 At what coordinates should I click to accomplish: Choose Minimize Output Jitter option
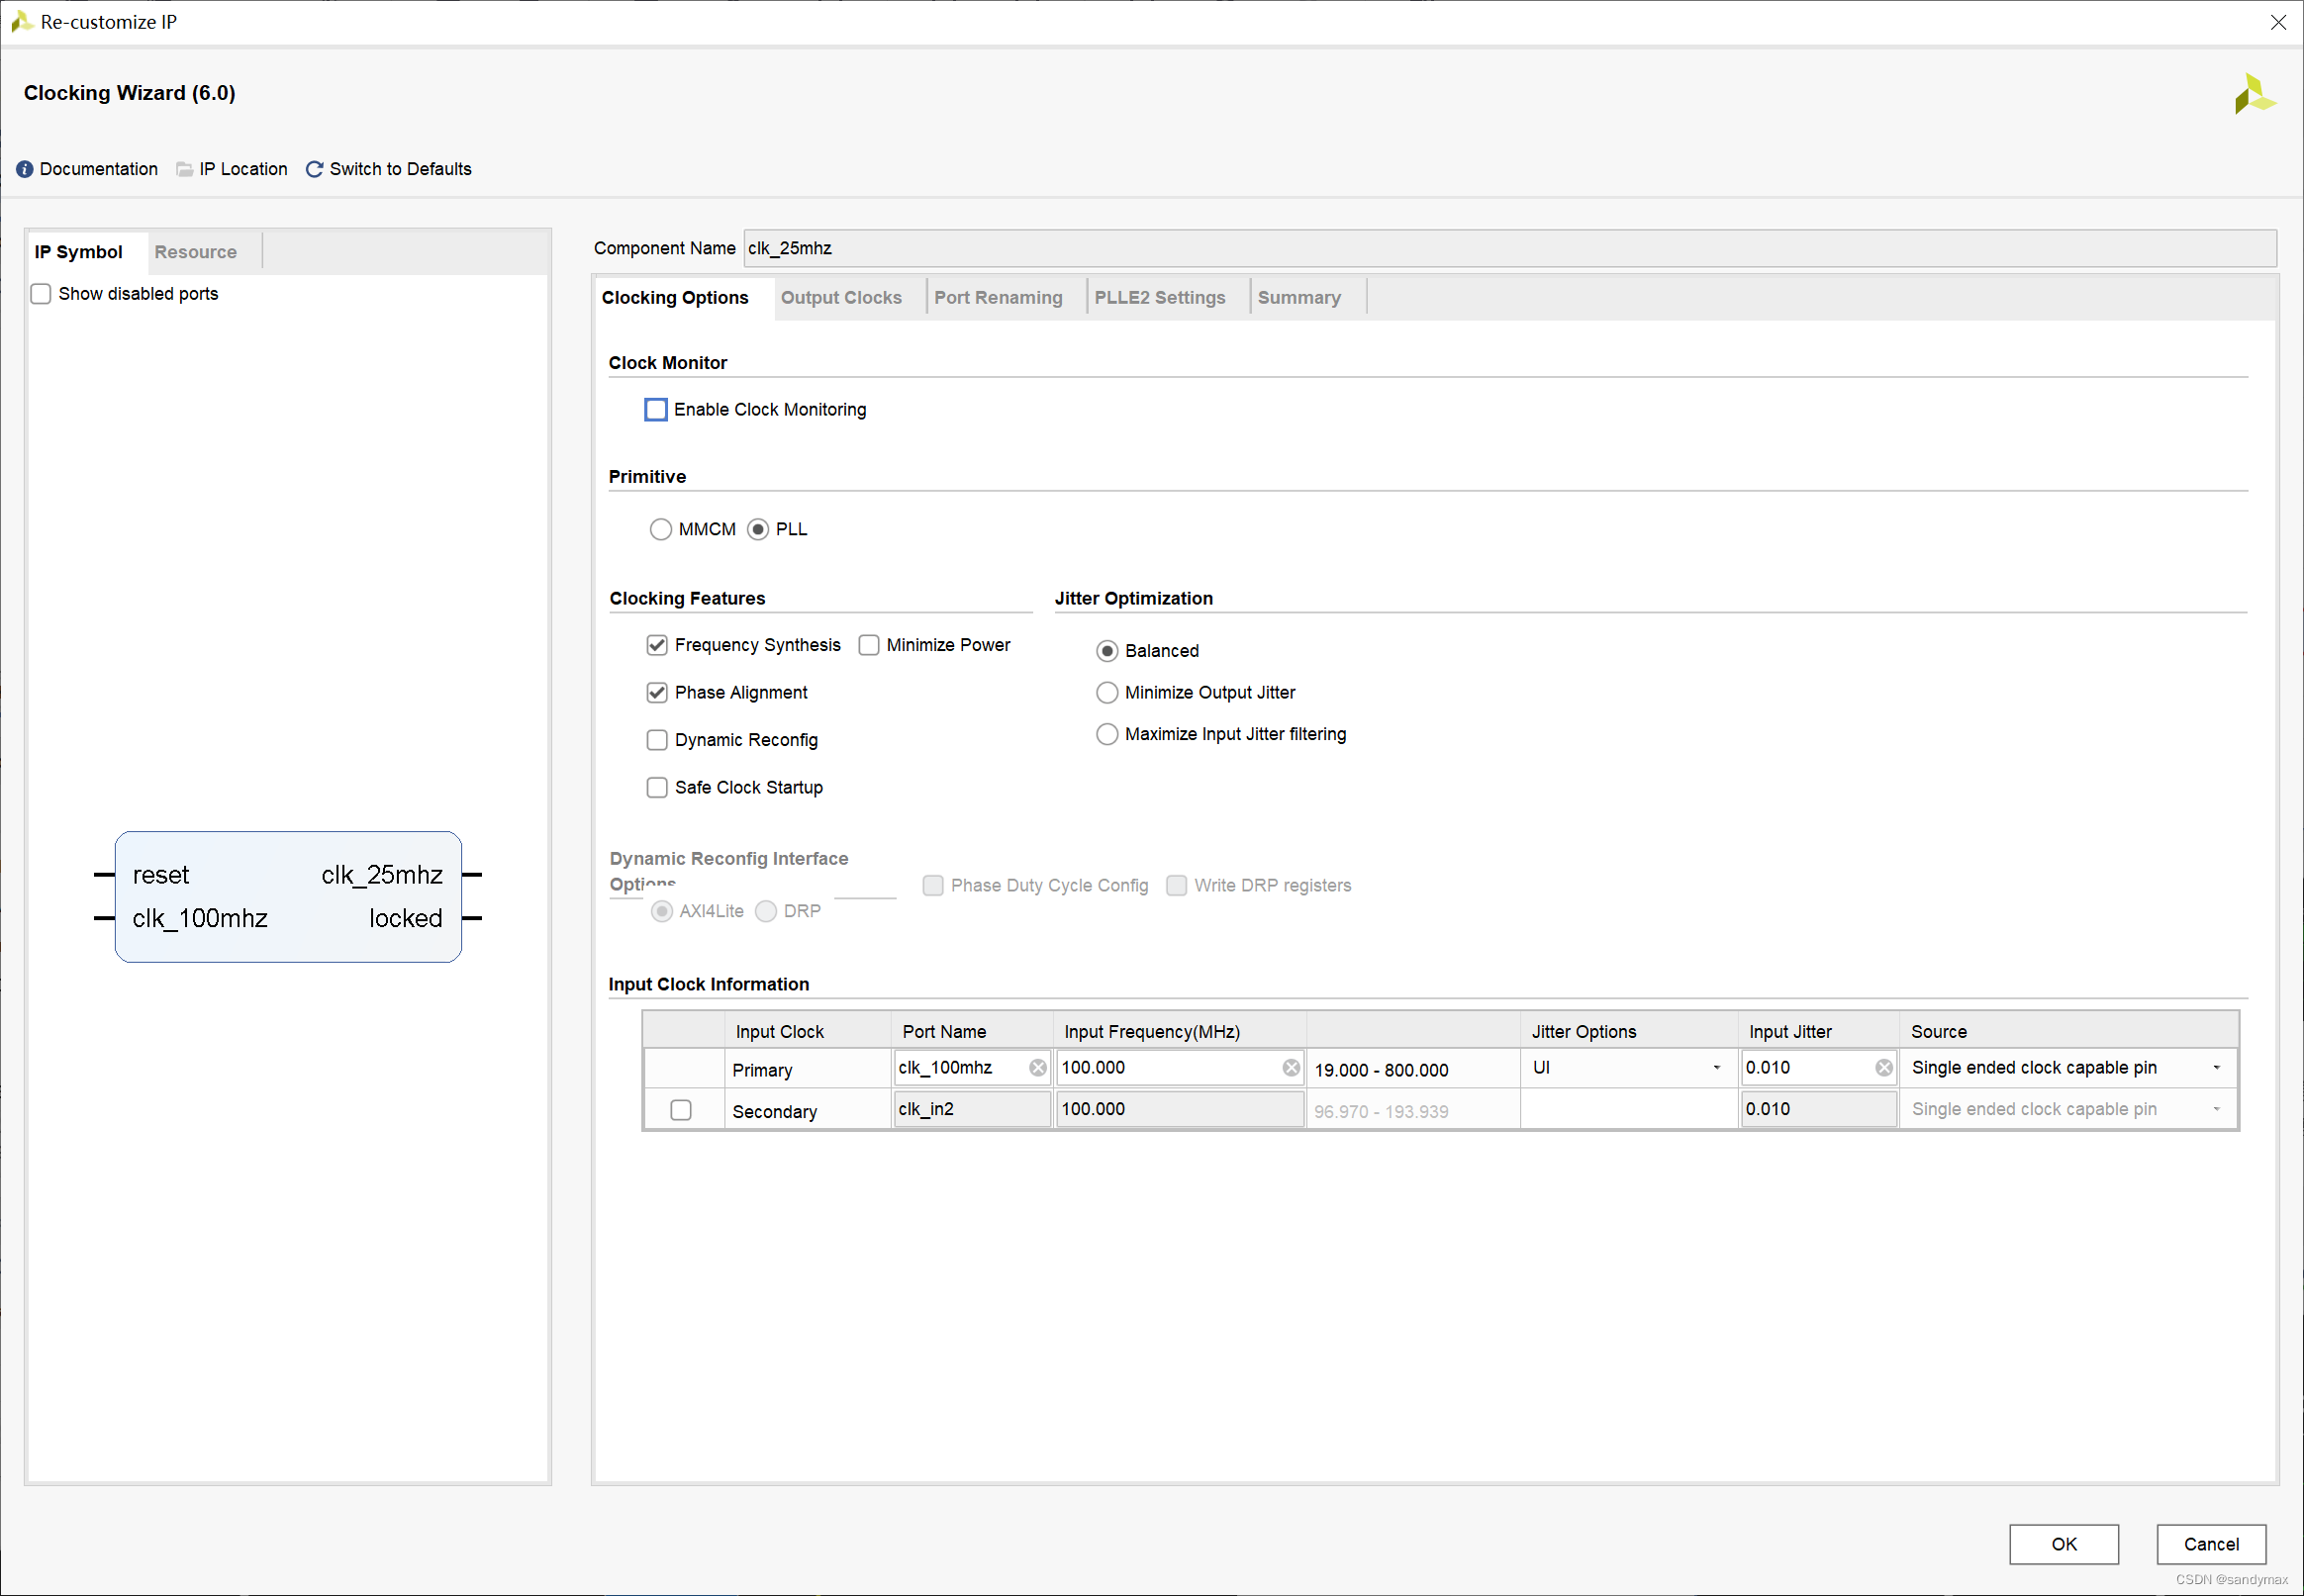pyautogui.click(x=1107, y=693)
